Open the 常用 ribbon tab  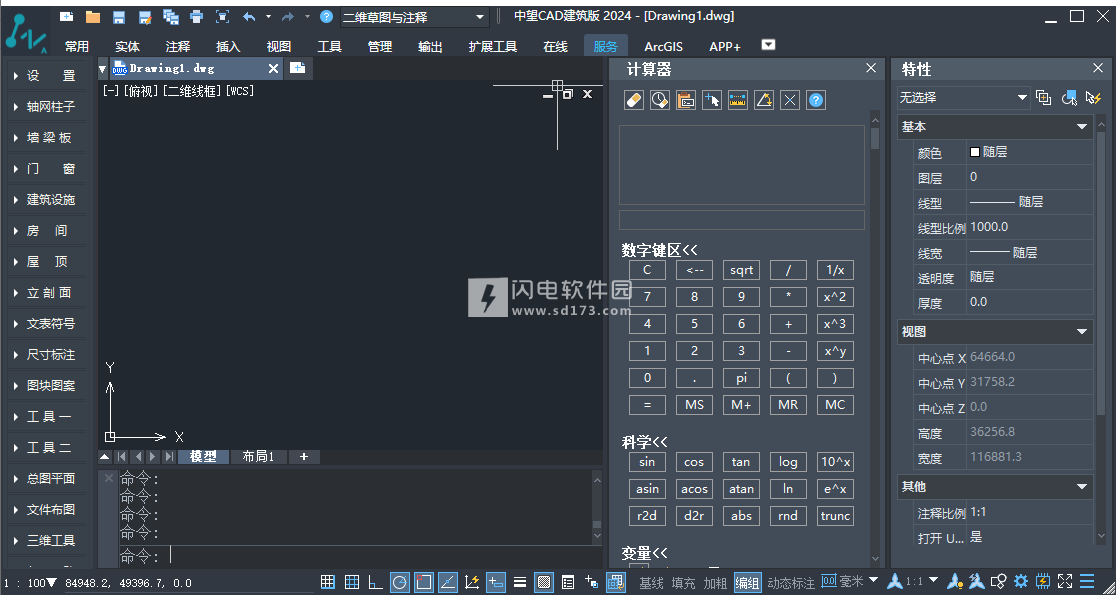click(x=77, y=47)
